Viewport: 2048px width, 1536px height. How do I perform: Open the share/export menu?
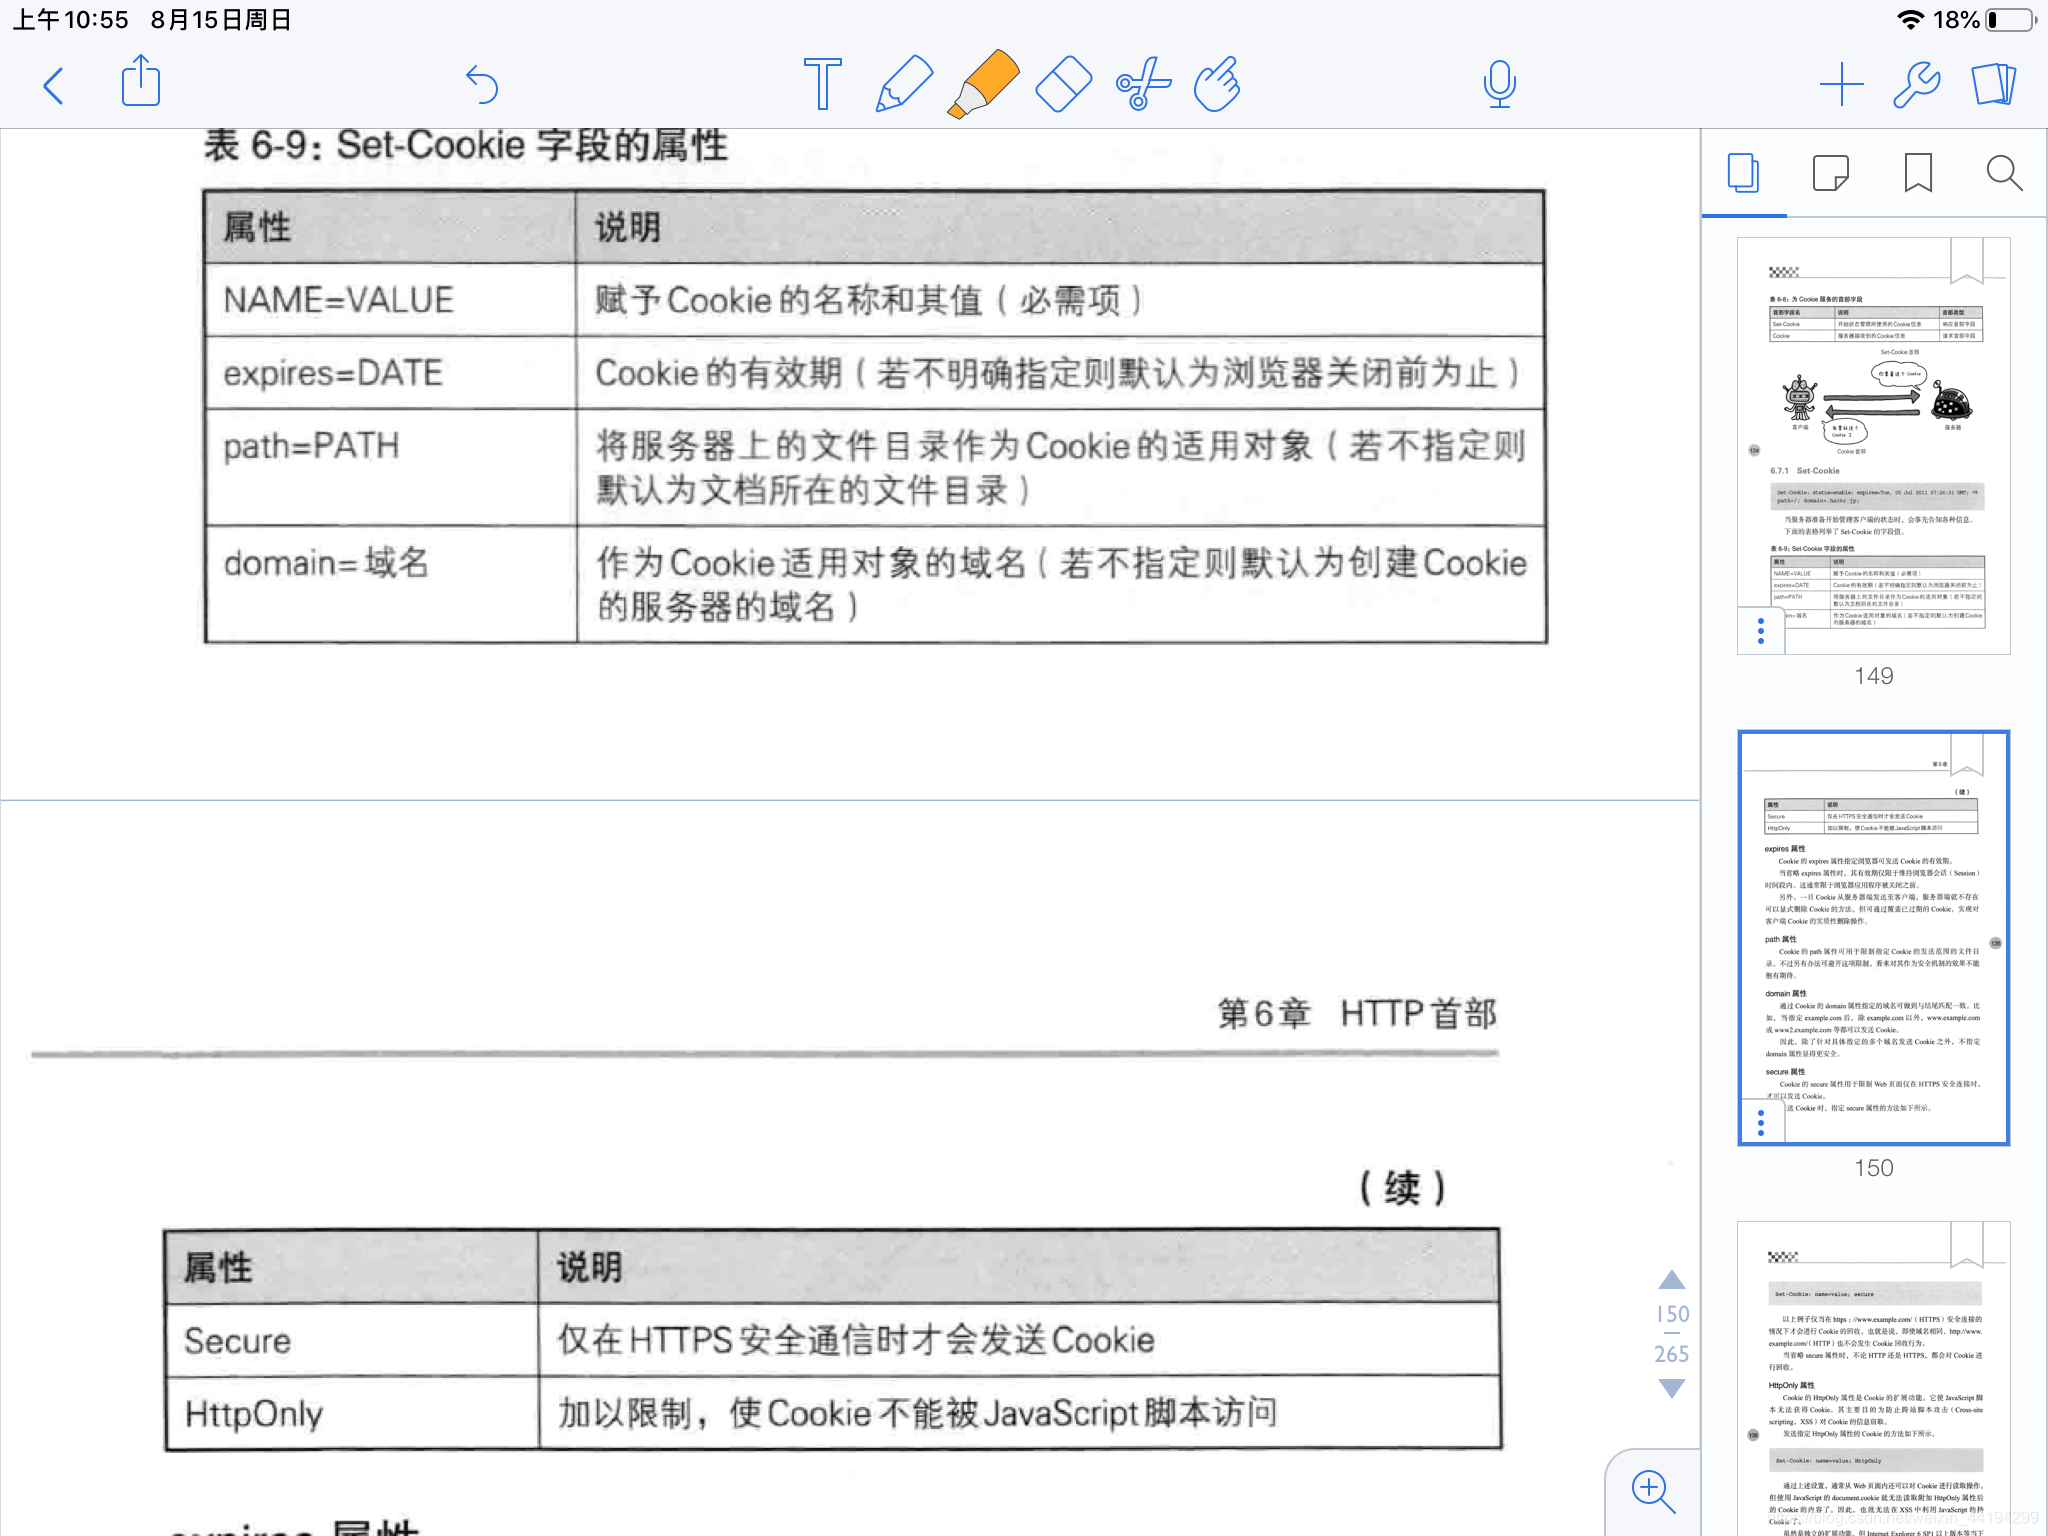[x=141, y=82]
